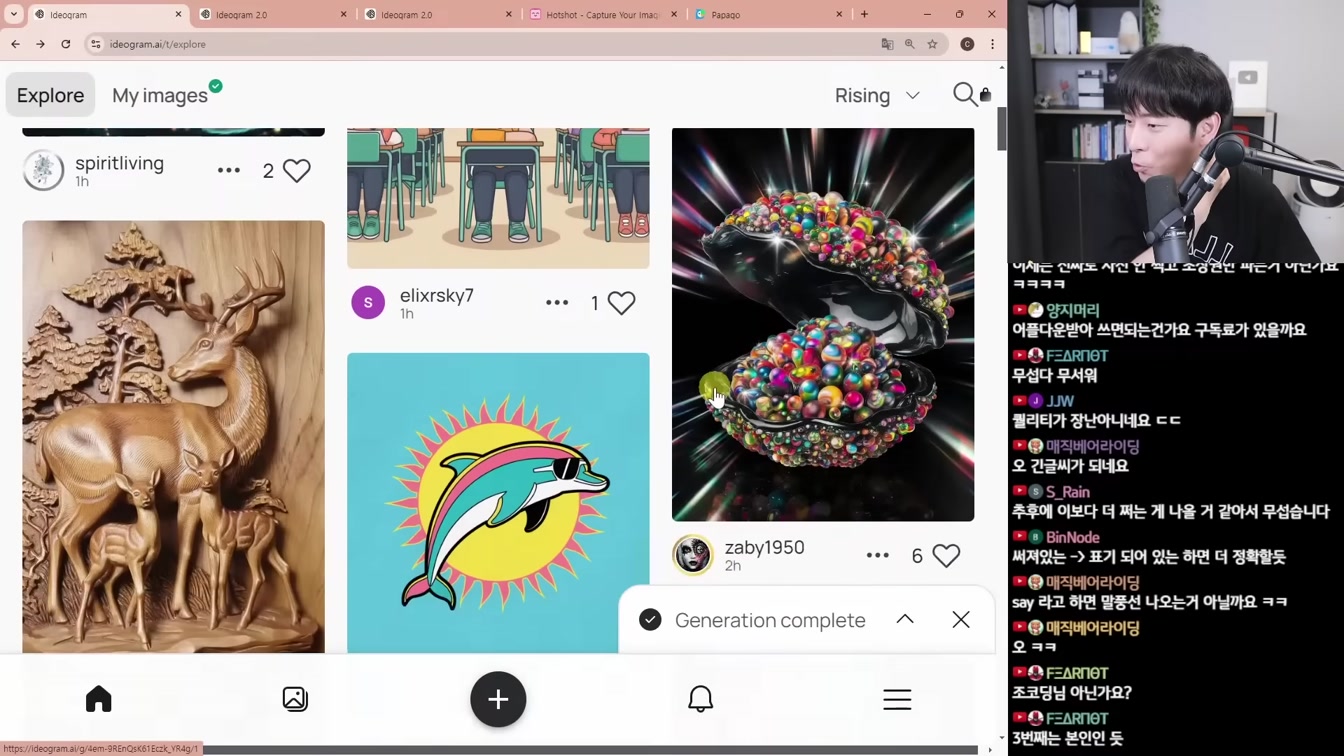Open a new browser tab

point(865,15)
